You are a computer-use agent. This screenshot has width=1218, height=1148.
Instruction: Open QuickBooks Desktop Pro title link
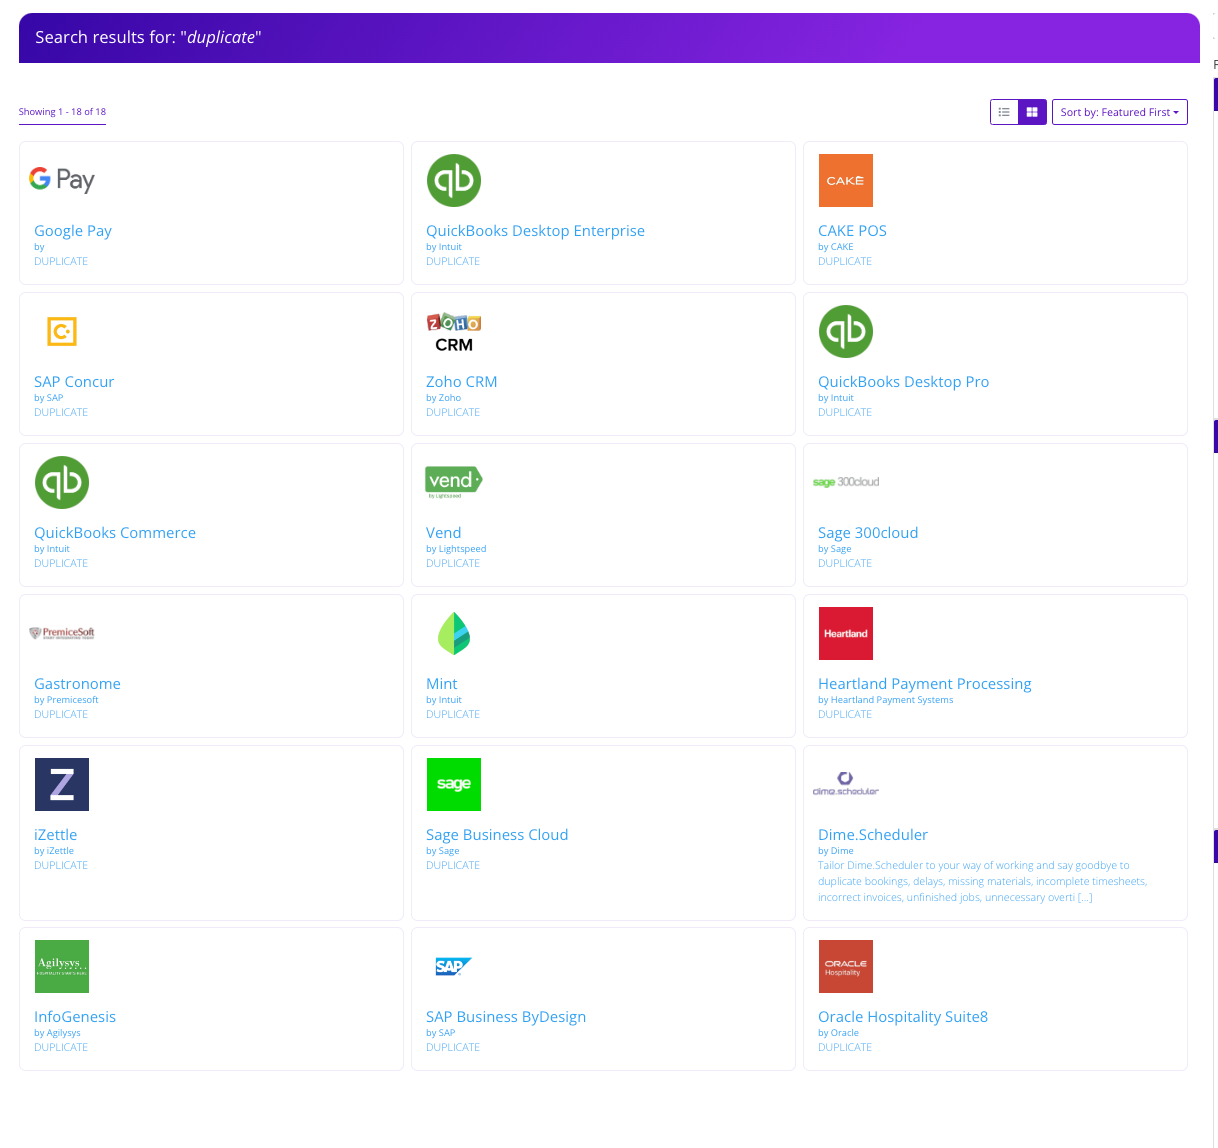point(903,382)
